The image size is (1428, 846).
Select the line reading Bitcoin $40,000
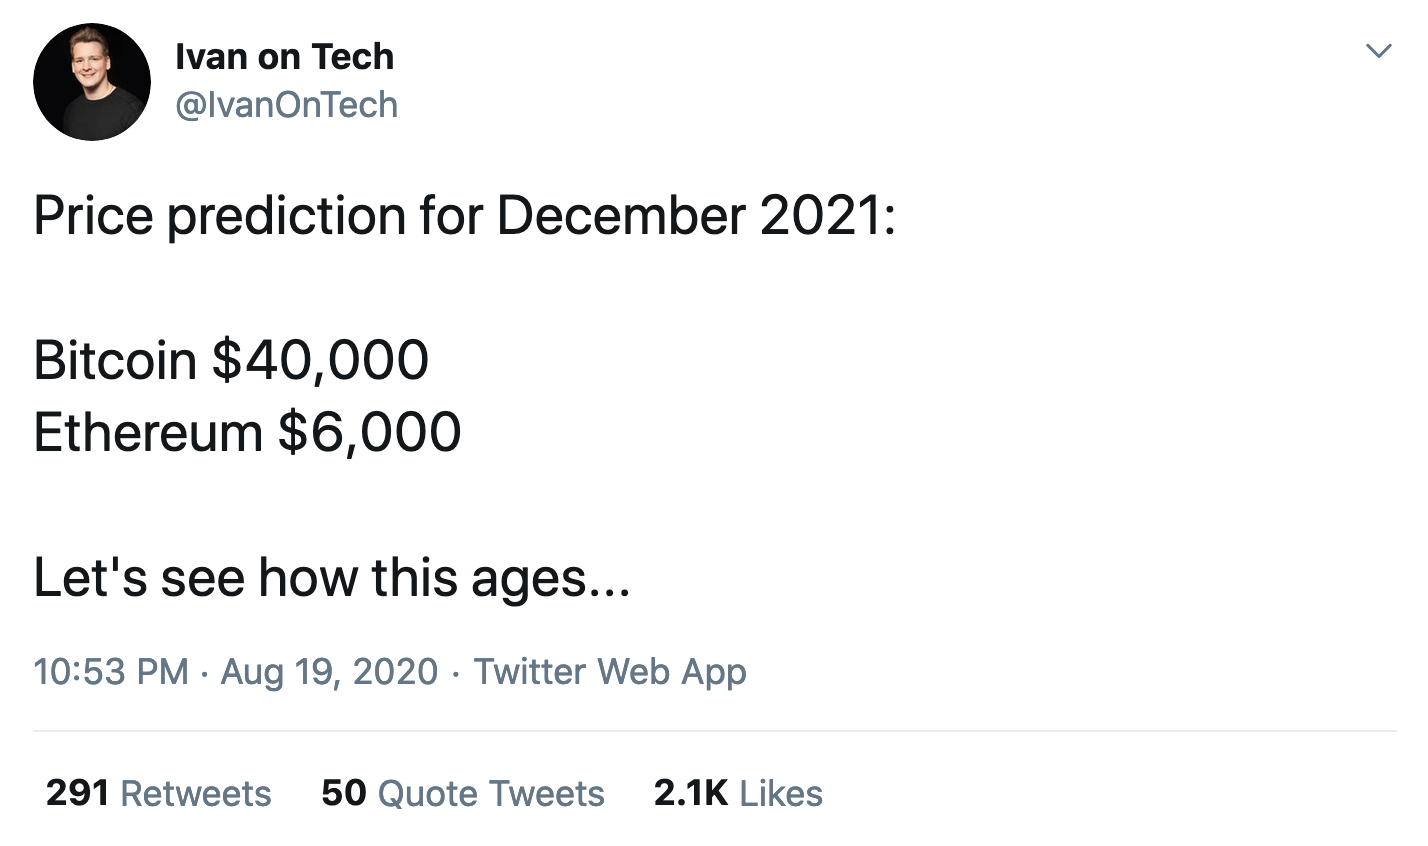pos(231,360)
